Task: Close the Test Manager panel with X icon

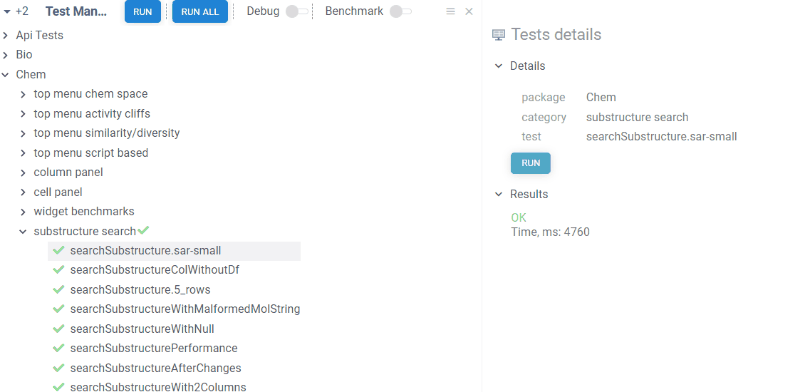Action: (x=469, y=11)
